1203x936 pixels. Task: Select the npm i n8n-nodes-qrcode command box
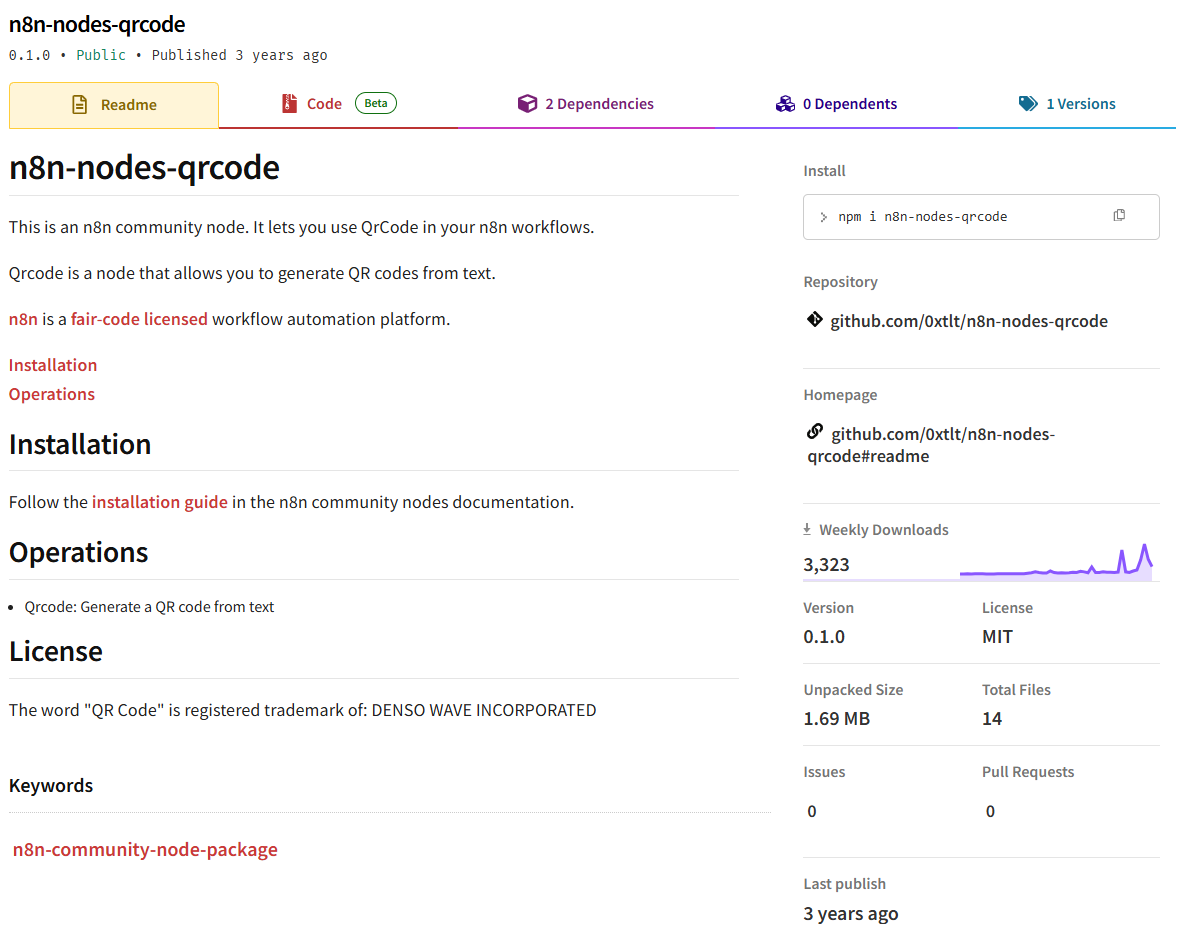point(960,217)
